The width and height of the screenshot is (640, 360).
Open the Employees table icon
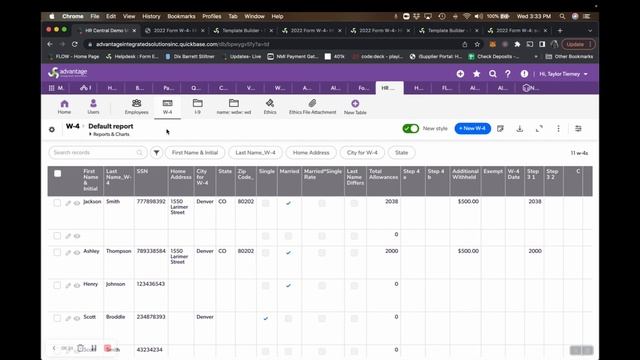tap(136, 106)
